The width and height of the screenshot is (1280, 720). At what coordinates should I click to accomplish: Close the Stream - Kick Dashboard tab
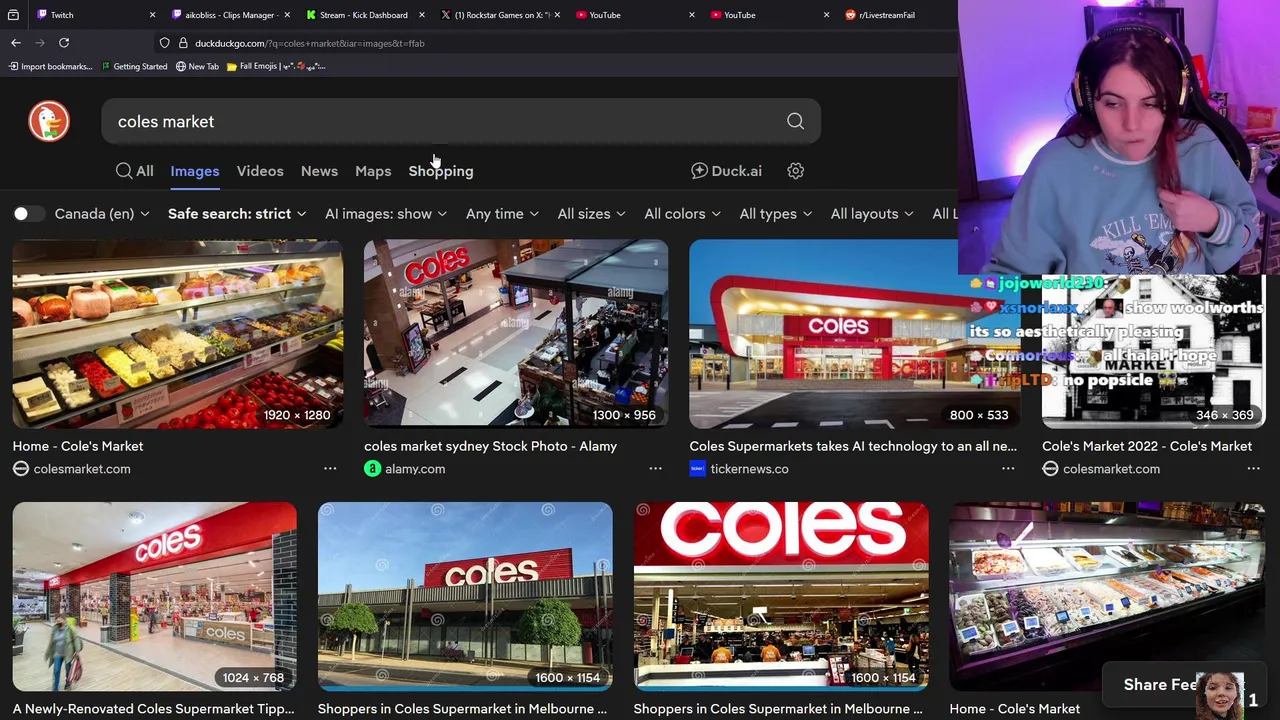pyautogui.click(x=421, y=15)
